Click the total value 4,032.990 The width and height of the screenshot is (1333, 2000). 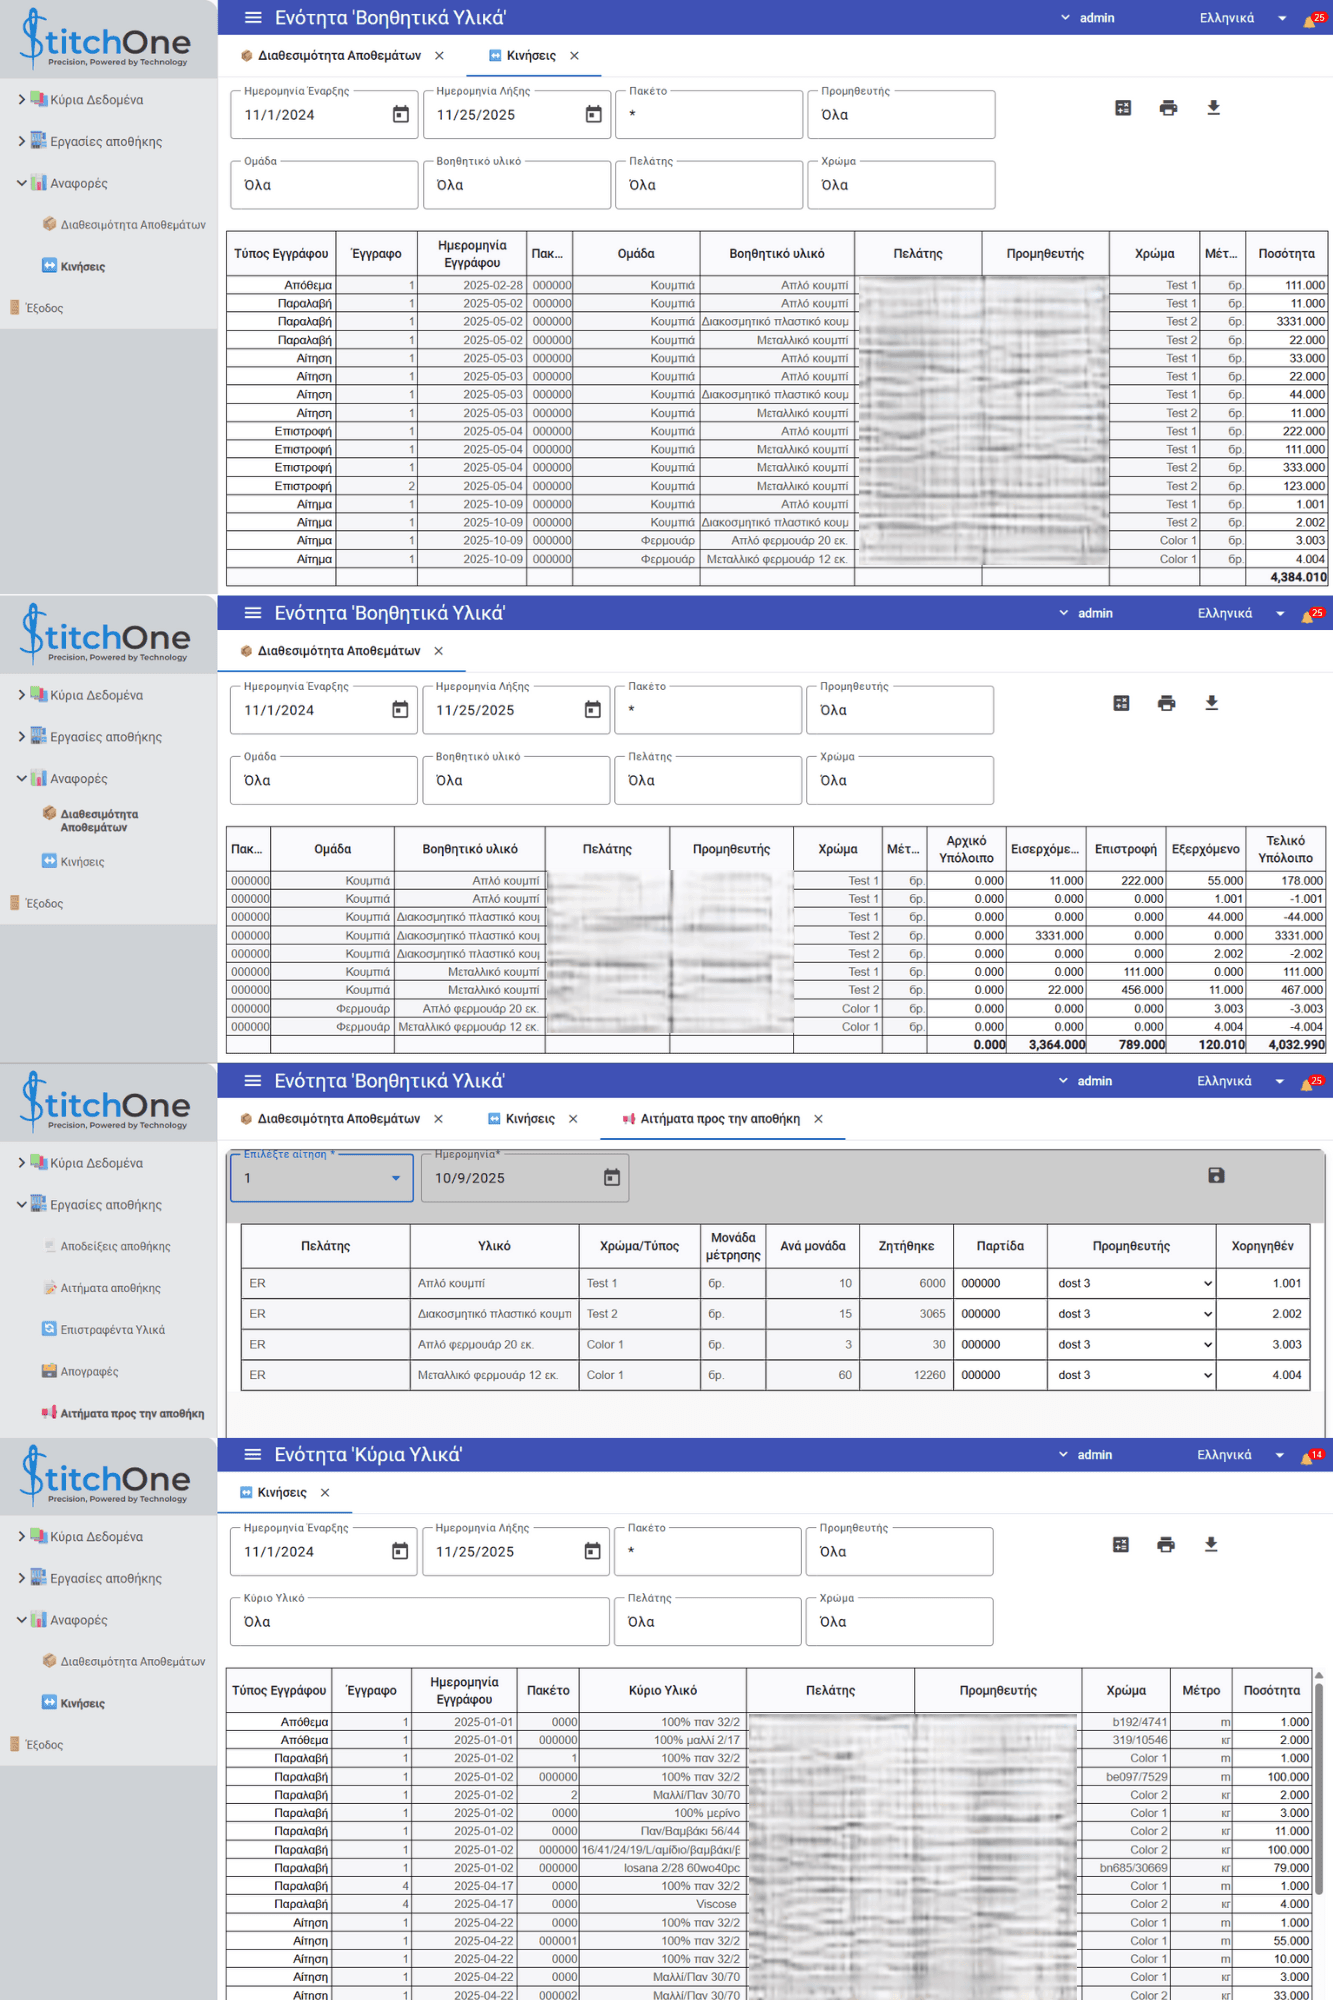(1296, 1045)
